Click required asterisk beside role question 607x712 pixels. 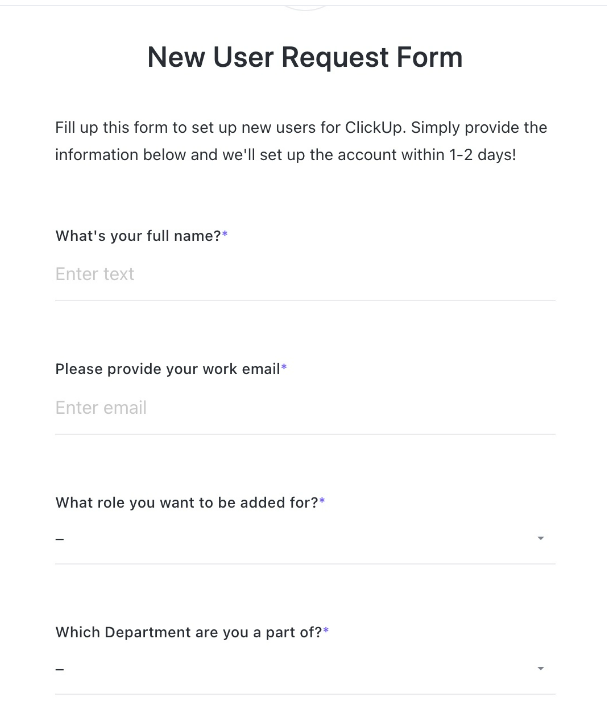tap(322, 500)
